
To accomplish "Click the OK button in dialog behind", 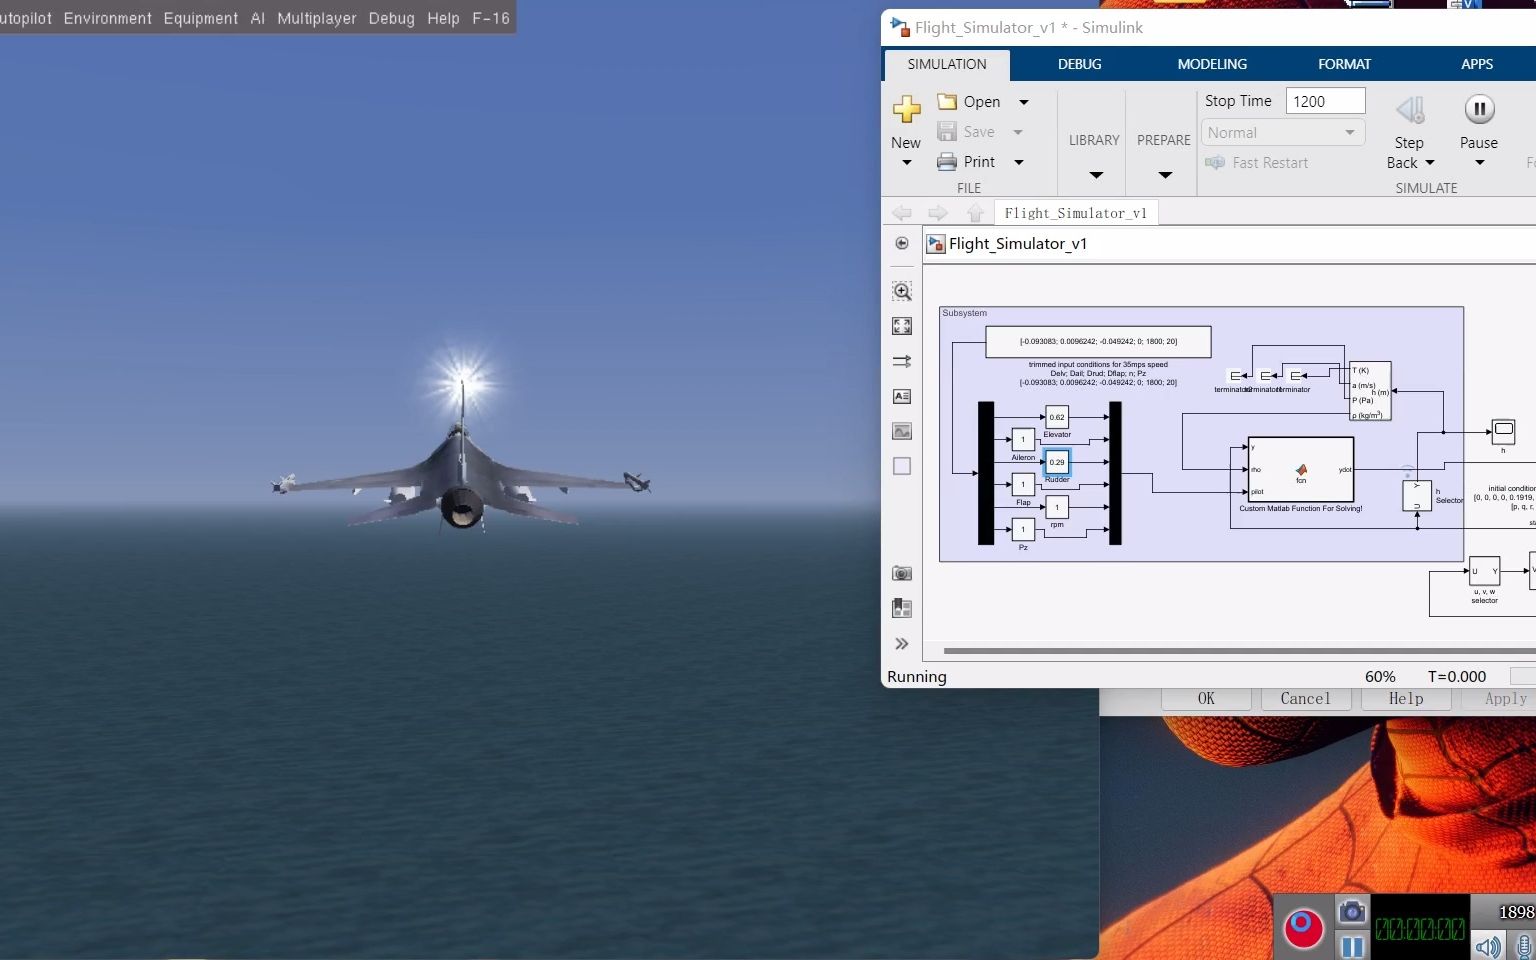I will [1206, 699].
